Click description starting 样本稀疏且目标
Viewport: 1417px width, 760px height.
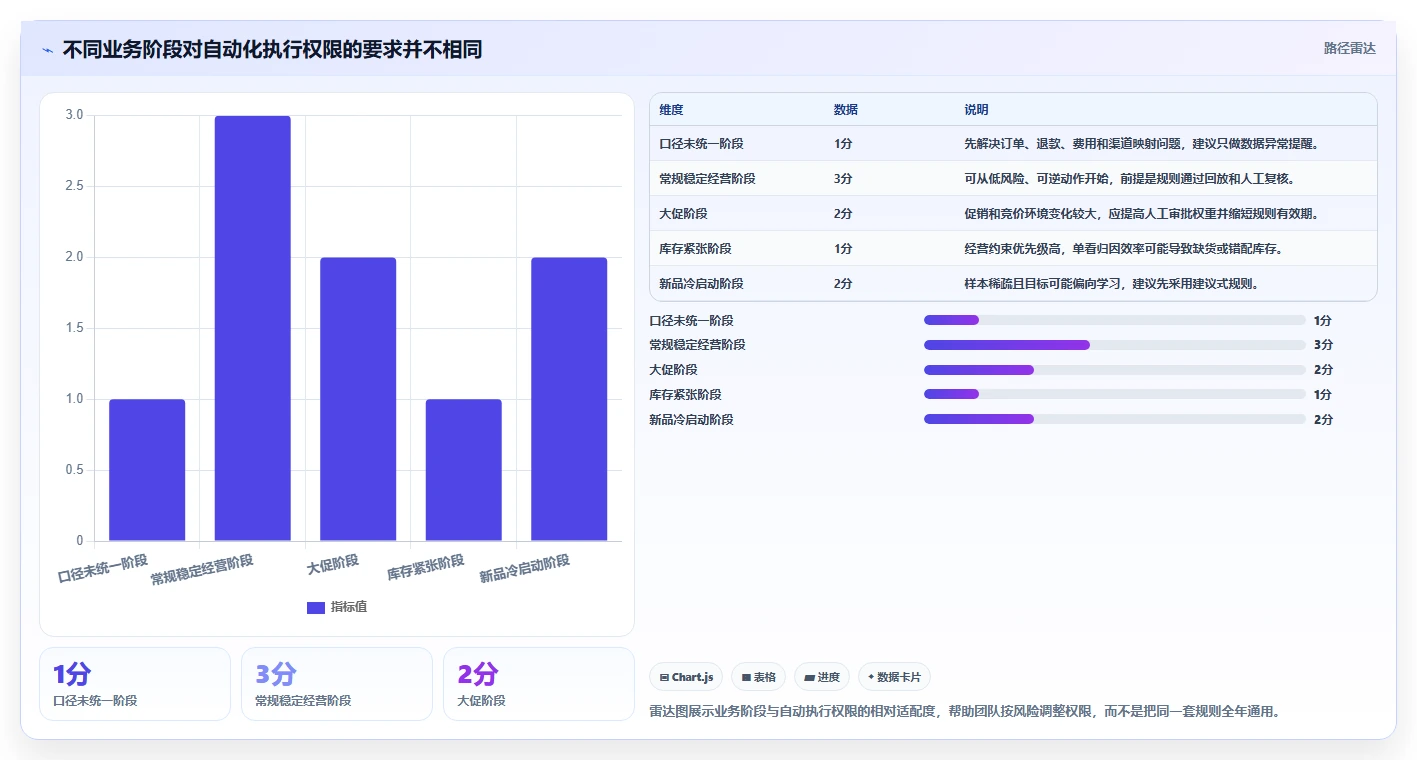point(1112,284)
